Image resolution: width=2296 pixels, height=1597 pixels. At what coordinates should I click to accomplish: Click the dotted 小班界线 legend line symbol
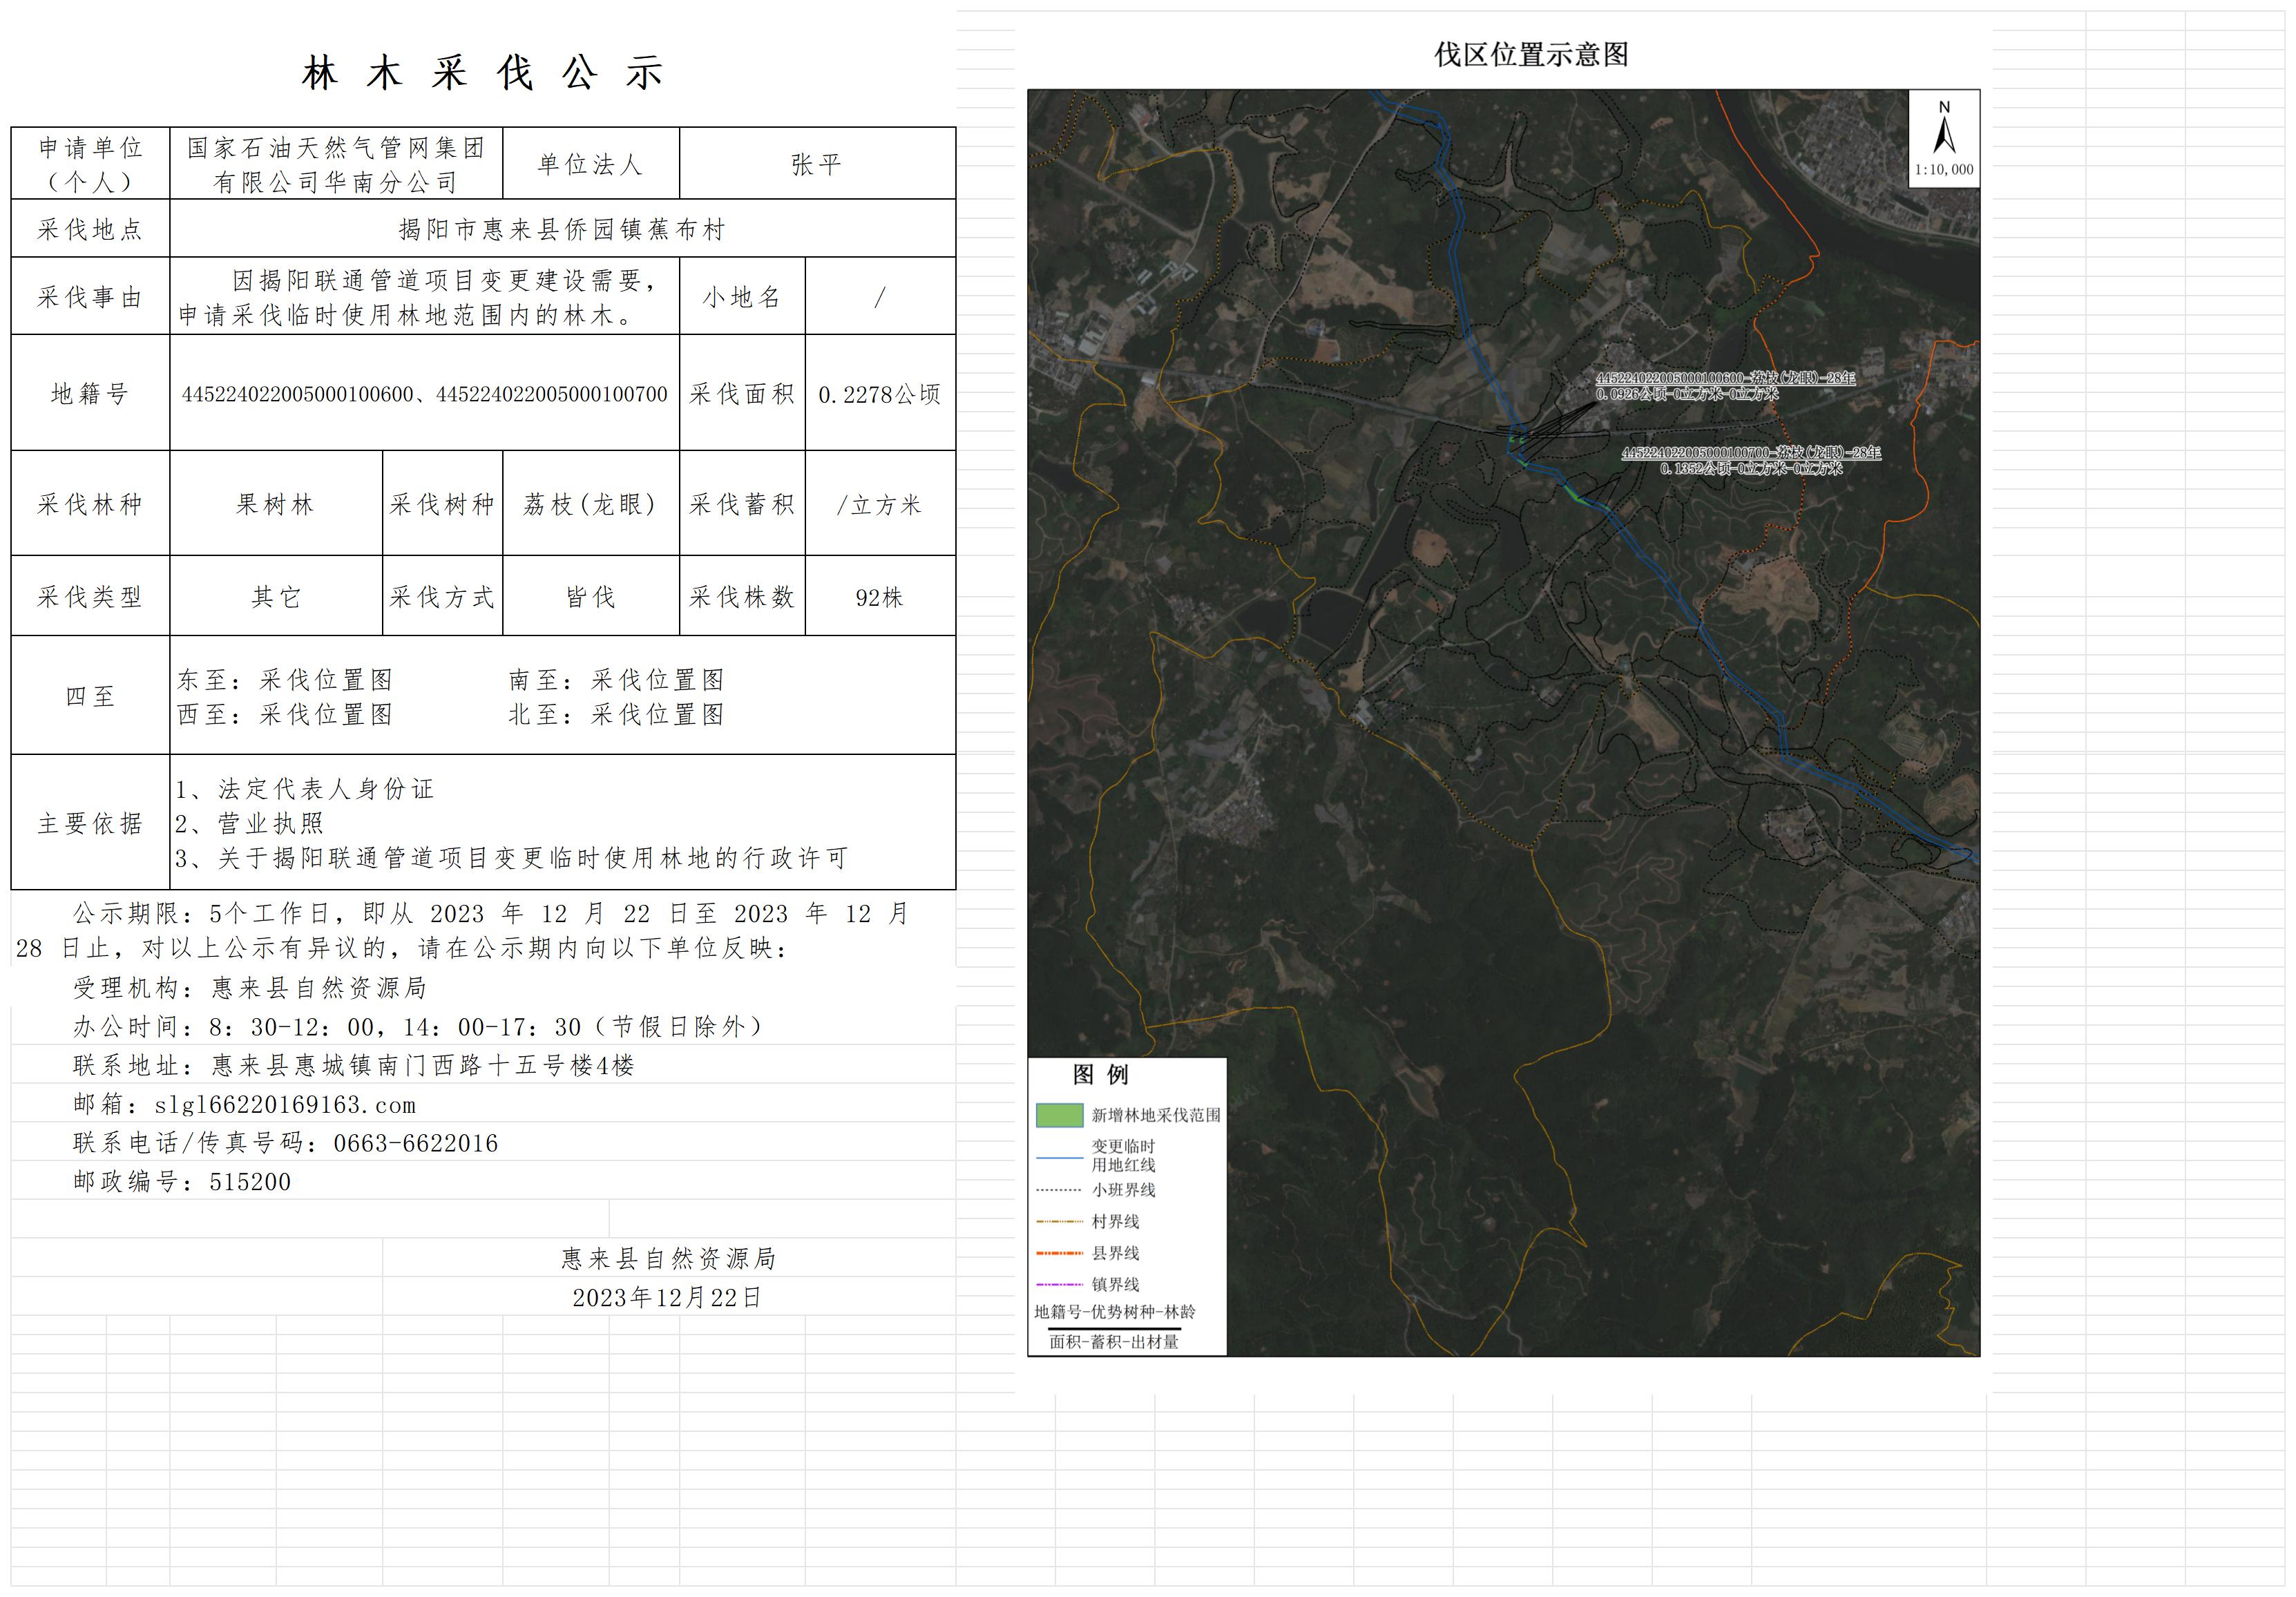pos(1059,1190)
